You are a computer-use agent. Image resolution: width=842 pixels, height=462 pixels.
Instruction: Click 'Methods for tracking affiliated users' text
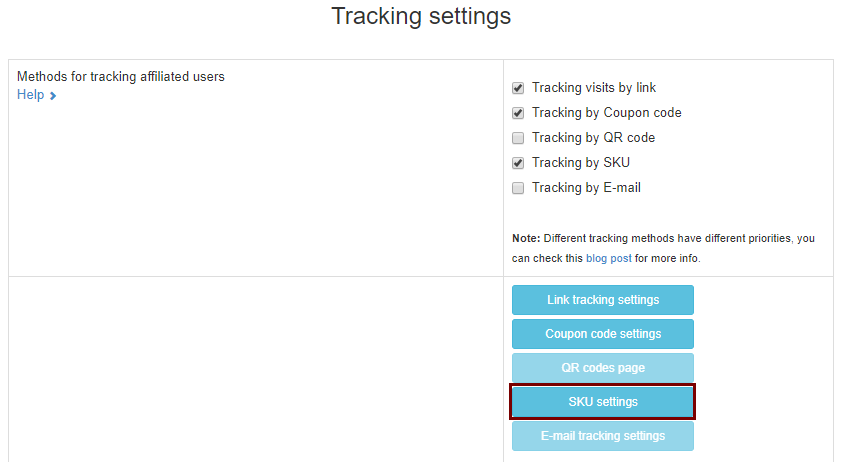tap(121, 77)
